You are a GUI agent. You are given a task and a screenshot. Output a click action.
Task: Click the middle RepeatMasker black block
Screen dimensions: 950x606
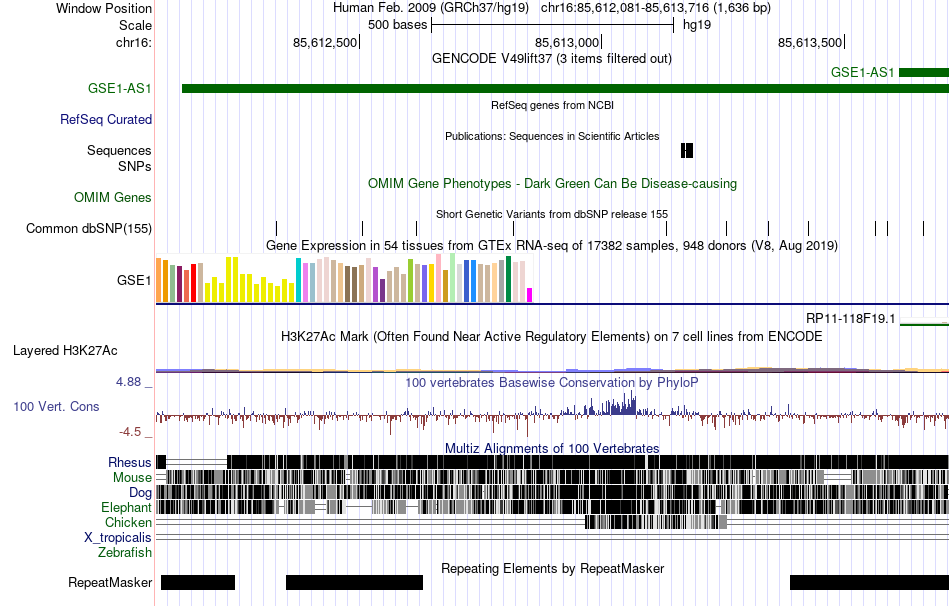click(x=354, y=582)
